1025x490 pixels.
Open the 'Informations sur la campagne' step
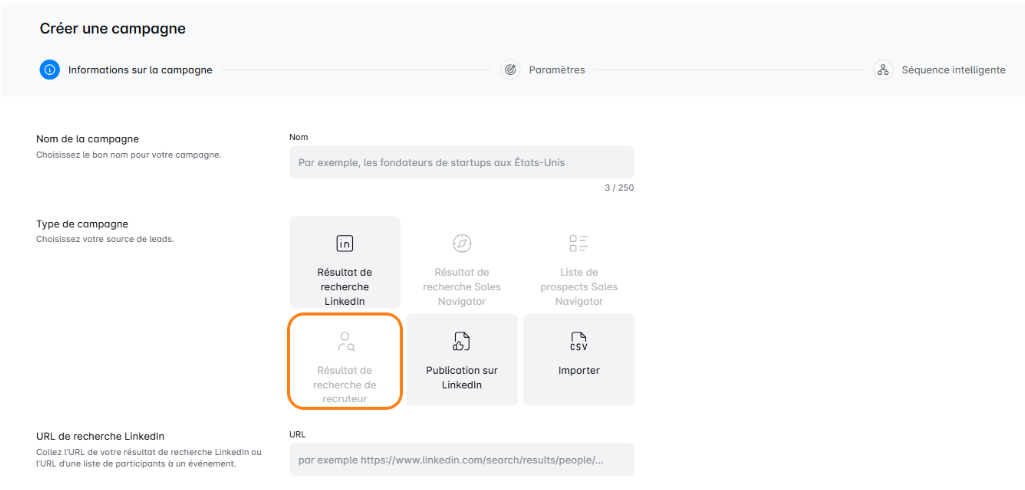(x=140, y=70)
